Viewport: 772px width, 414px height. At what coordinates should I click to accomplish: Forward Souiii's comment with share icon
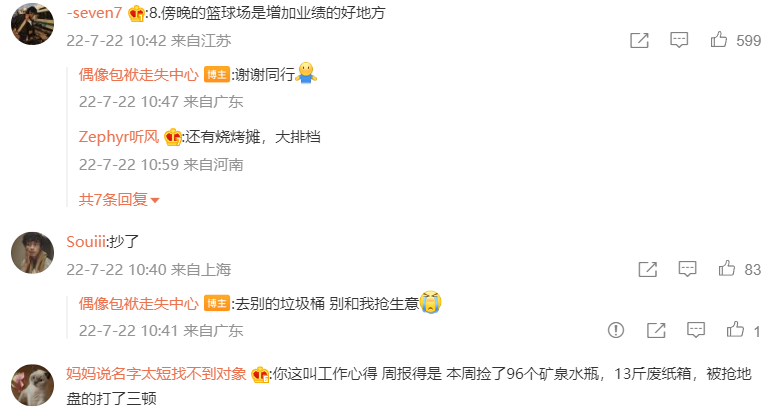tap(647, 269)
